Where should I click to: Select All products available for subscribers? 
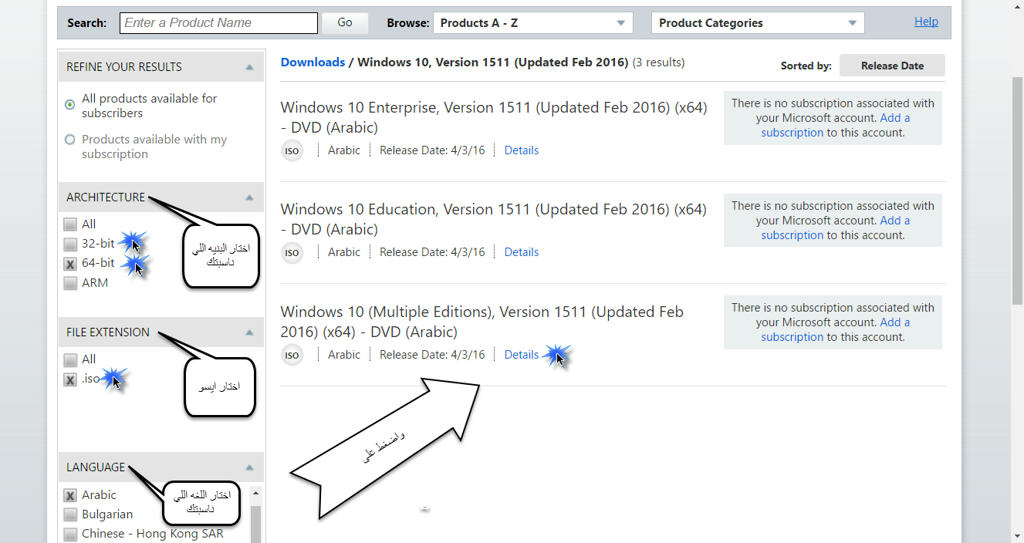point(70,105)
